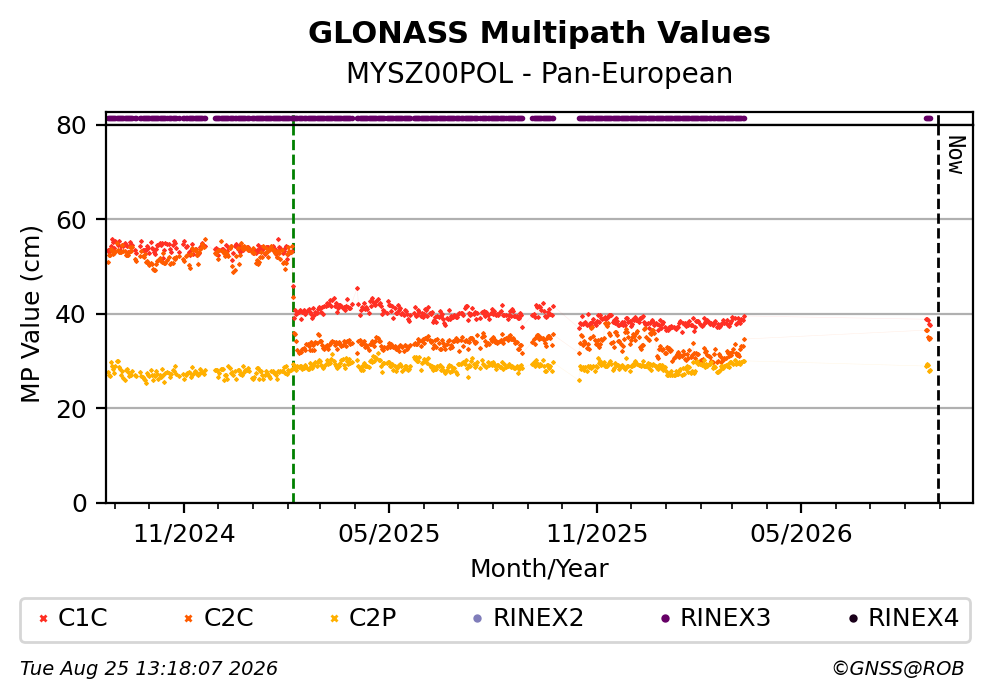The image size is (993, 699).
Task: Click the green dashed vertical line
Action: pos(293,310)
